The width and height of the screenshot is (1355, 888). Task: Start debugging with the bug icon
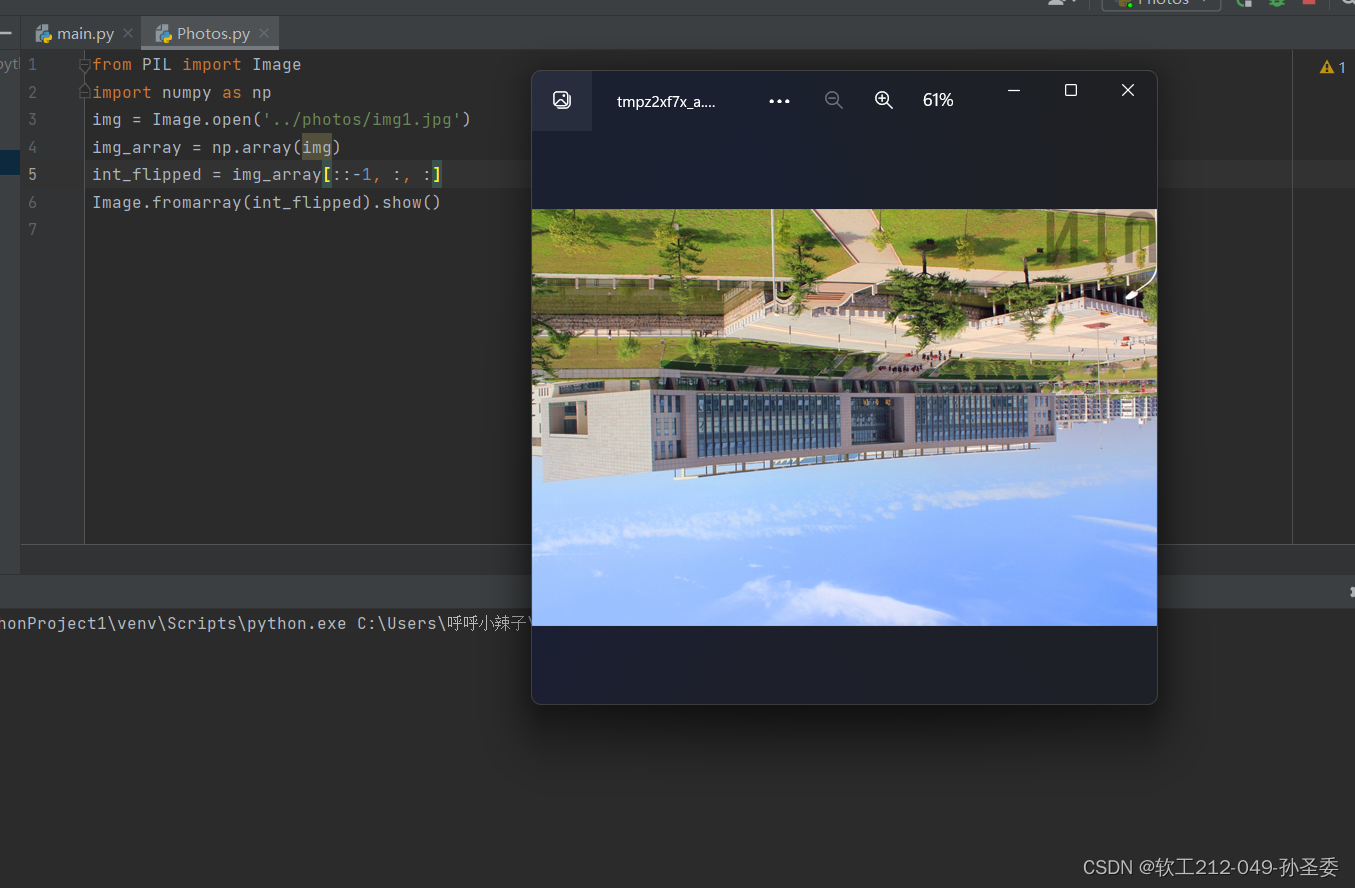[1277, 4]
